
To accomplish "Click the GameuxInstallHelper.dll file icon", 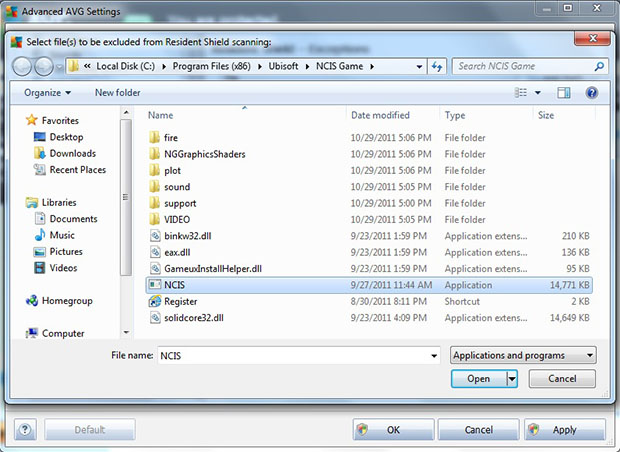I will (155, 269).
